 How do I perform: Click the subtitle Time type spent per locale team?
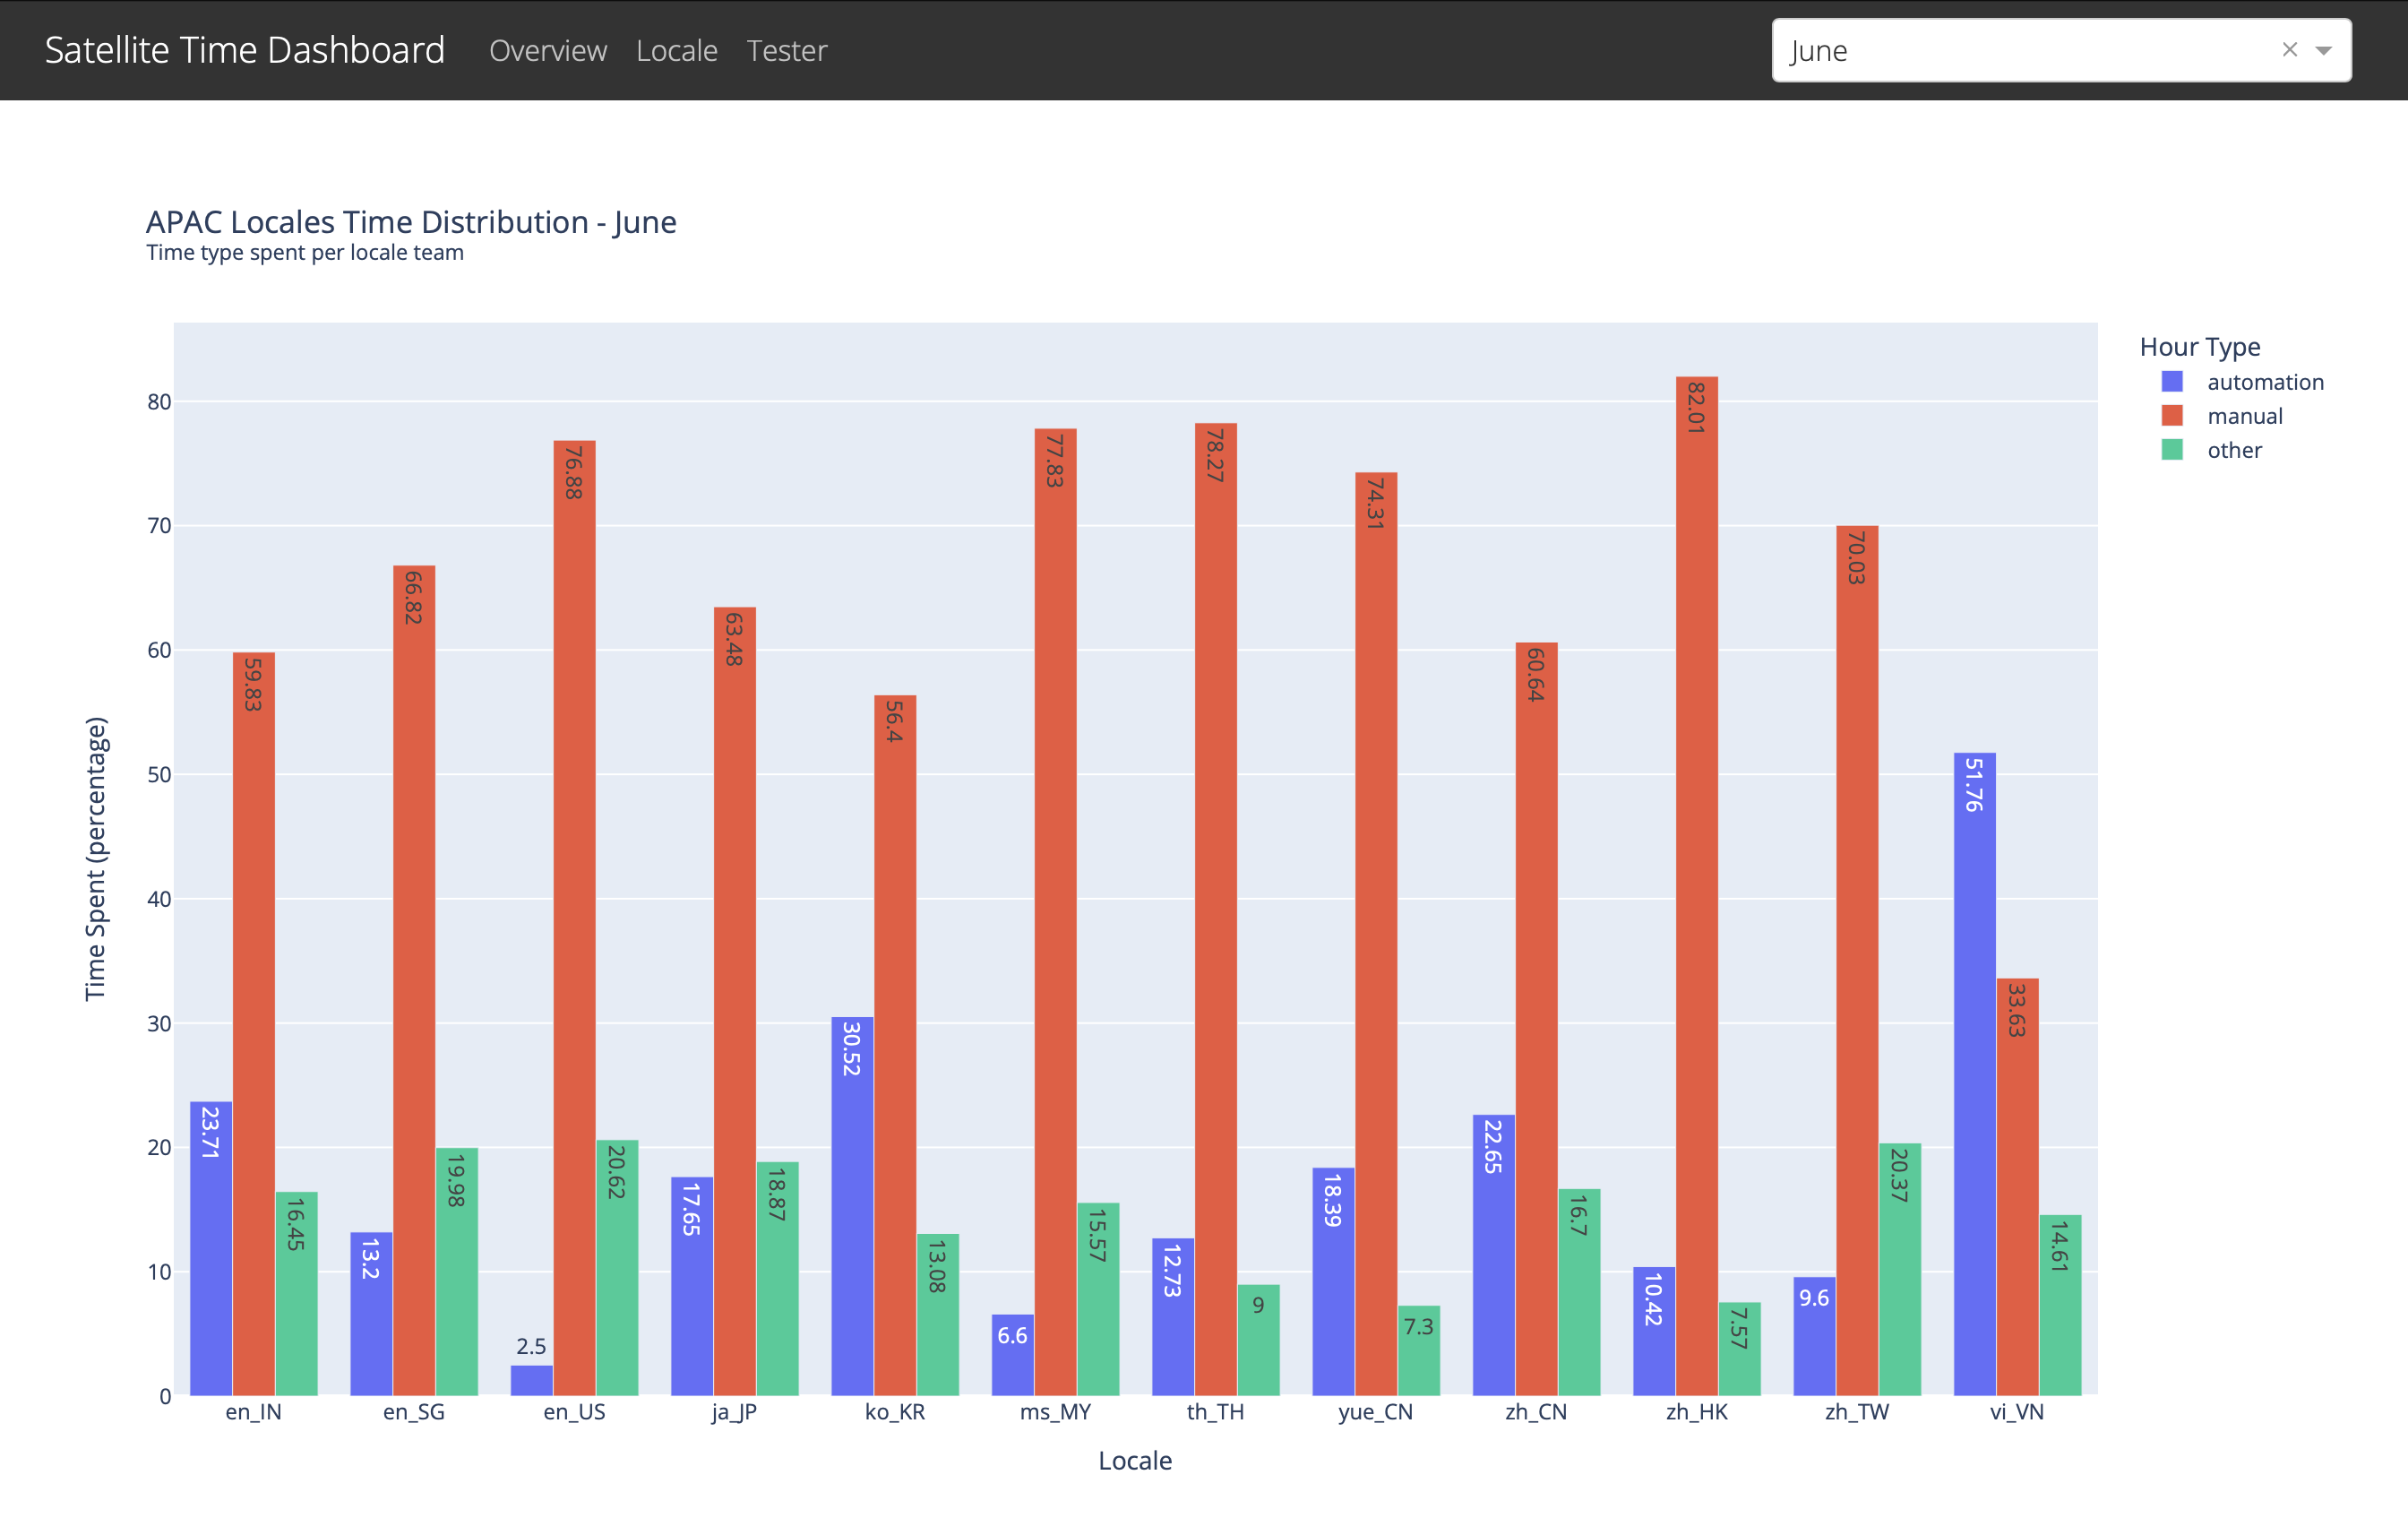coord(305,253)
